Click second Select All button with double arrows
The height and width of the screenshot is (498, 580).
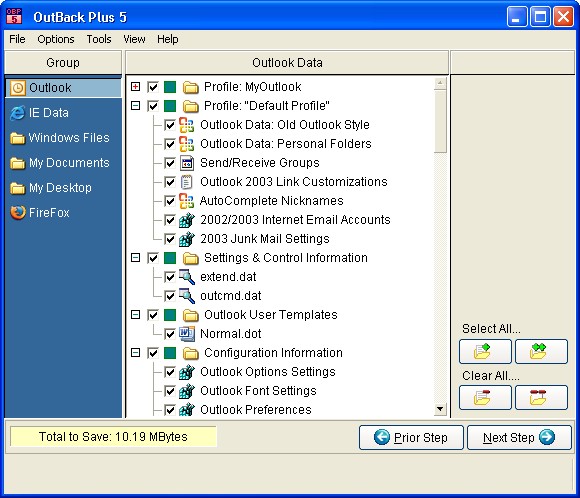point(541,351)
